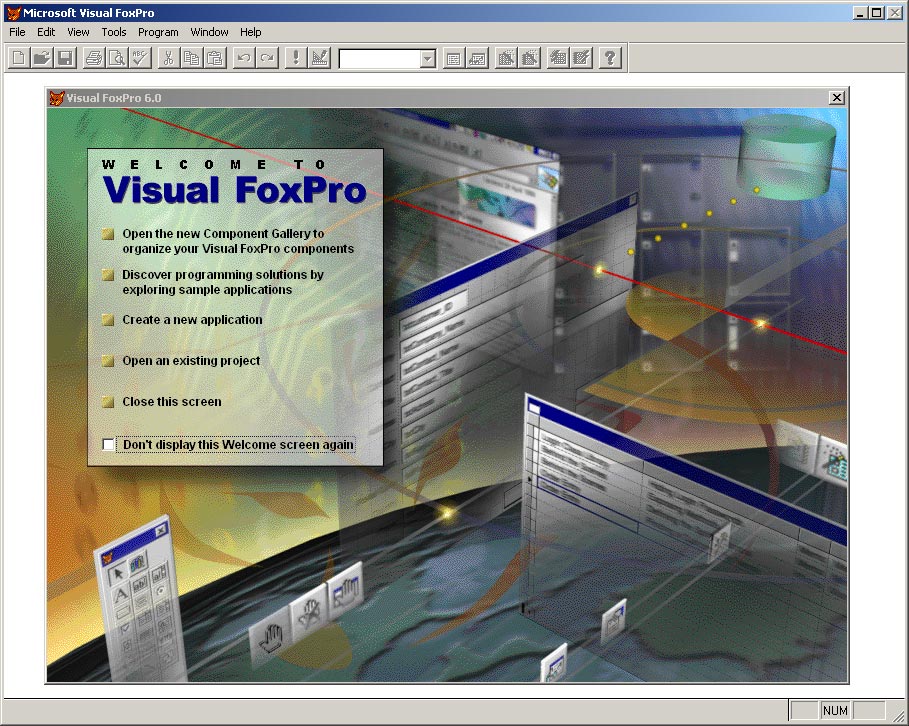Click the Report wizard toolbar icon
The height and width of the screenshot is (726, 909).
(x=529, y=58)
